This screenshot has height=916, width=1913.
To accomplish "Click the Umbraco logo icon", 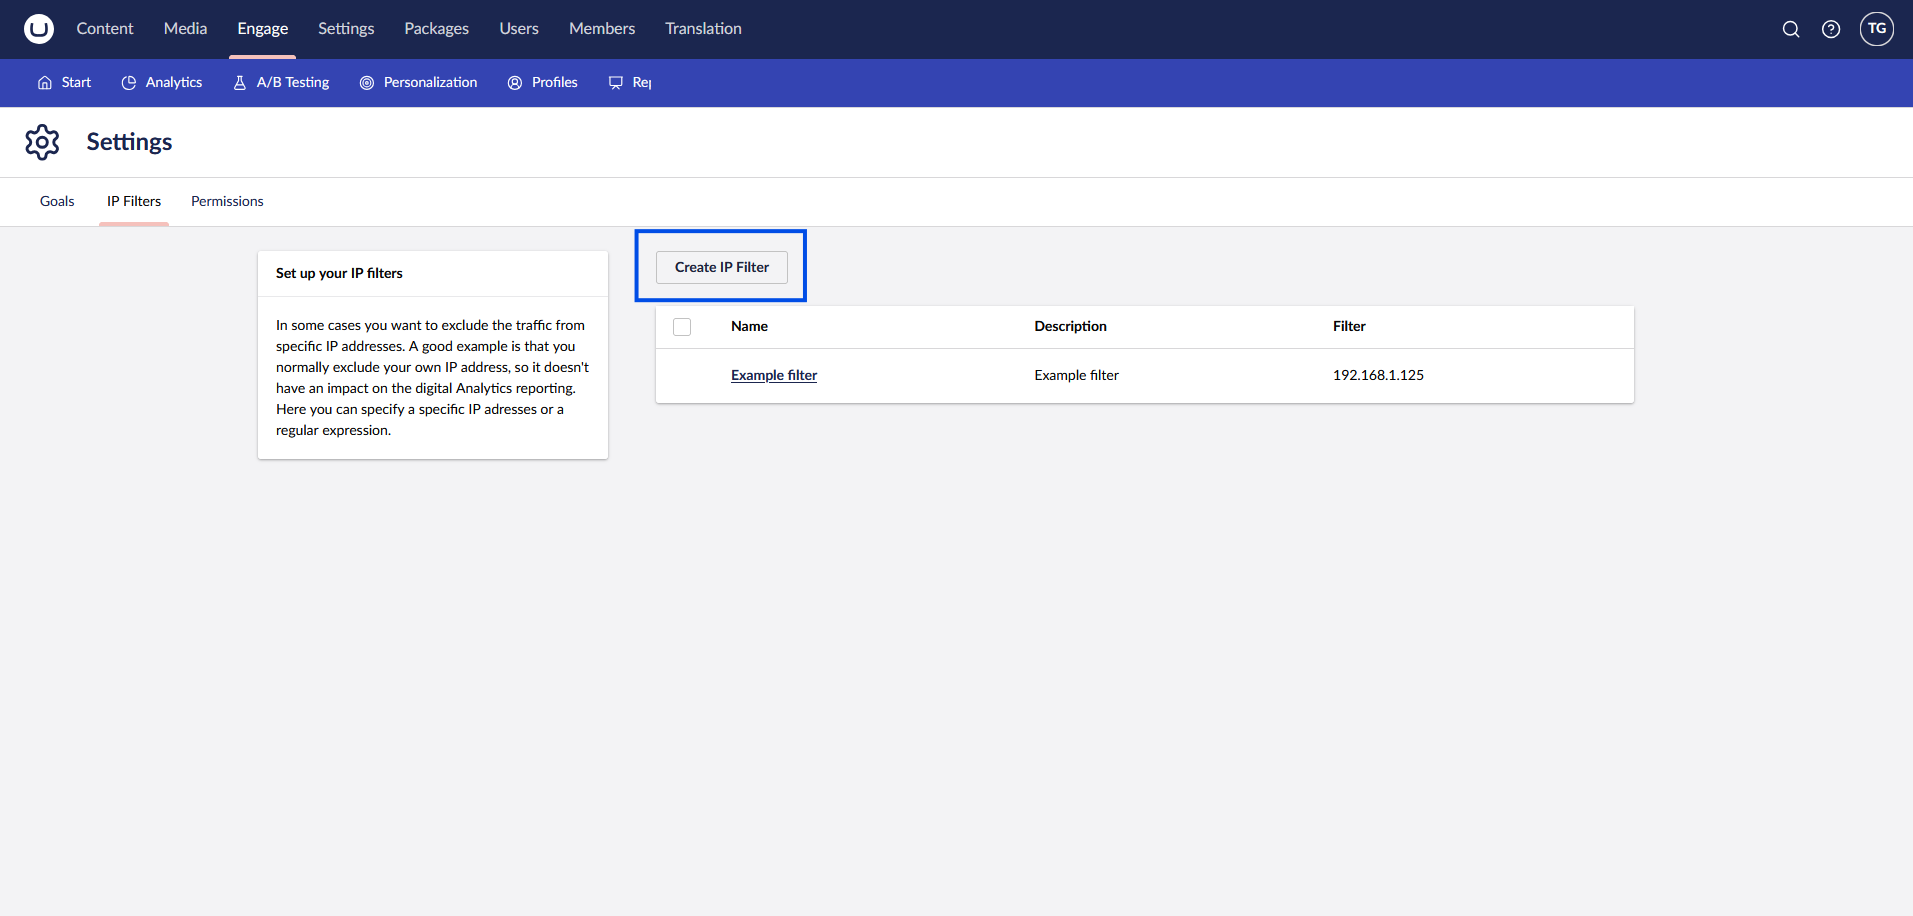I will tap(38, 29).
